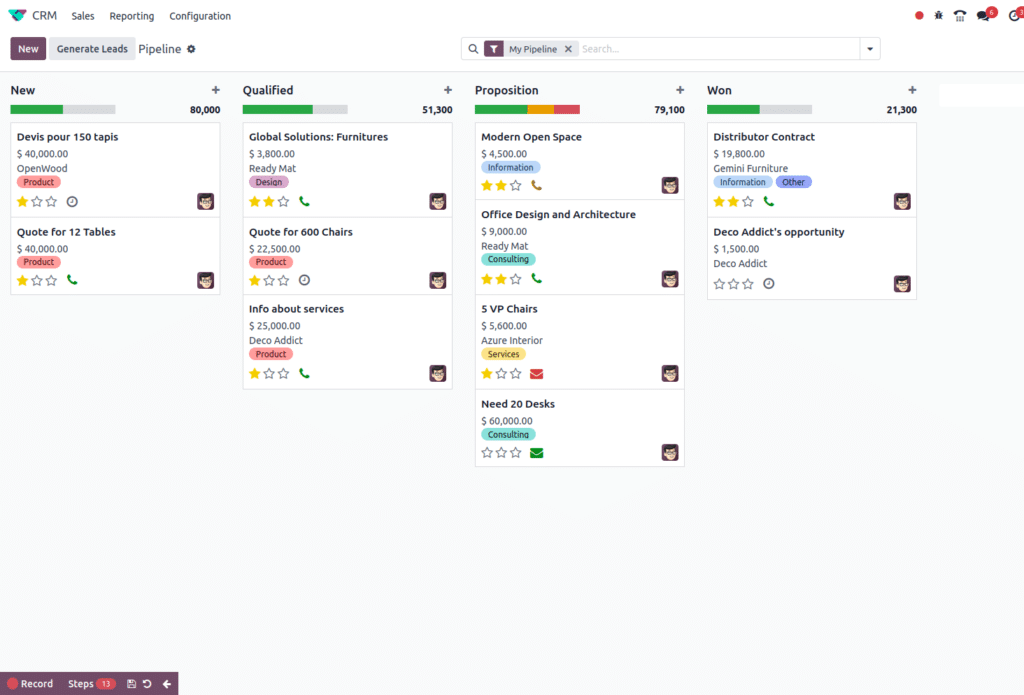The image size is (1024, 695).
Task: Set third star on Global Solutions: Furnitures
Action: click(x=283, y=201)
